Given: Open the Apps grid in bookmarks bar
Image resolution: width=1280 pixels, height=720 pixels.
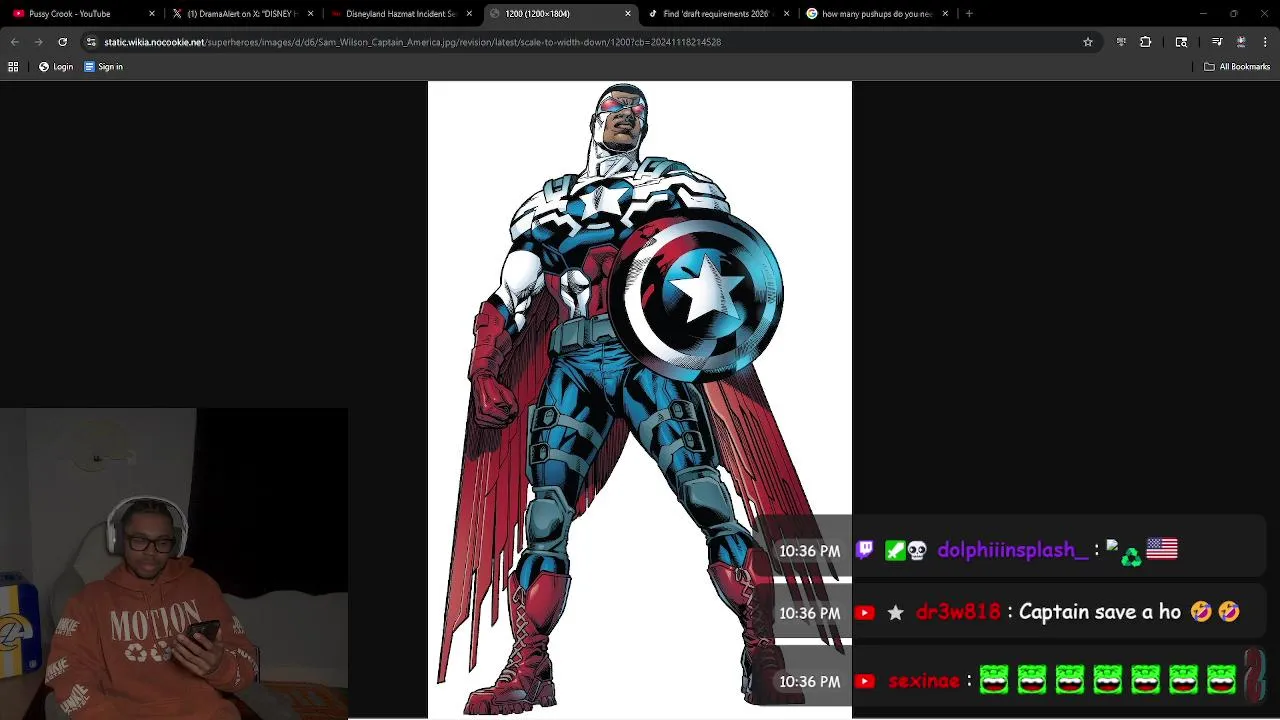Looking at the screenshot, I should click(x=13, y=67).
